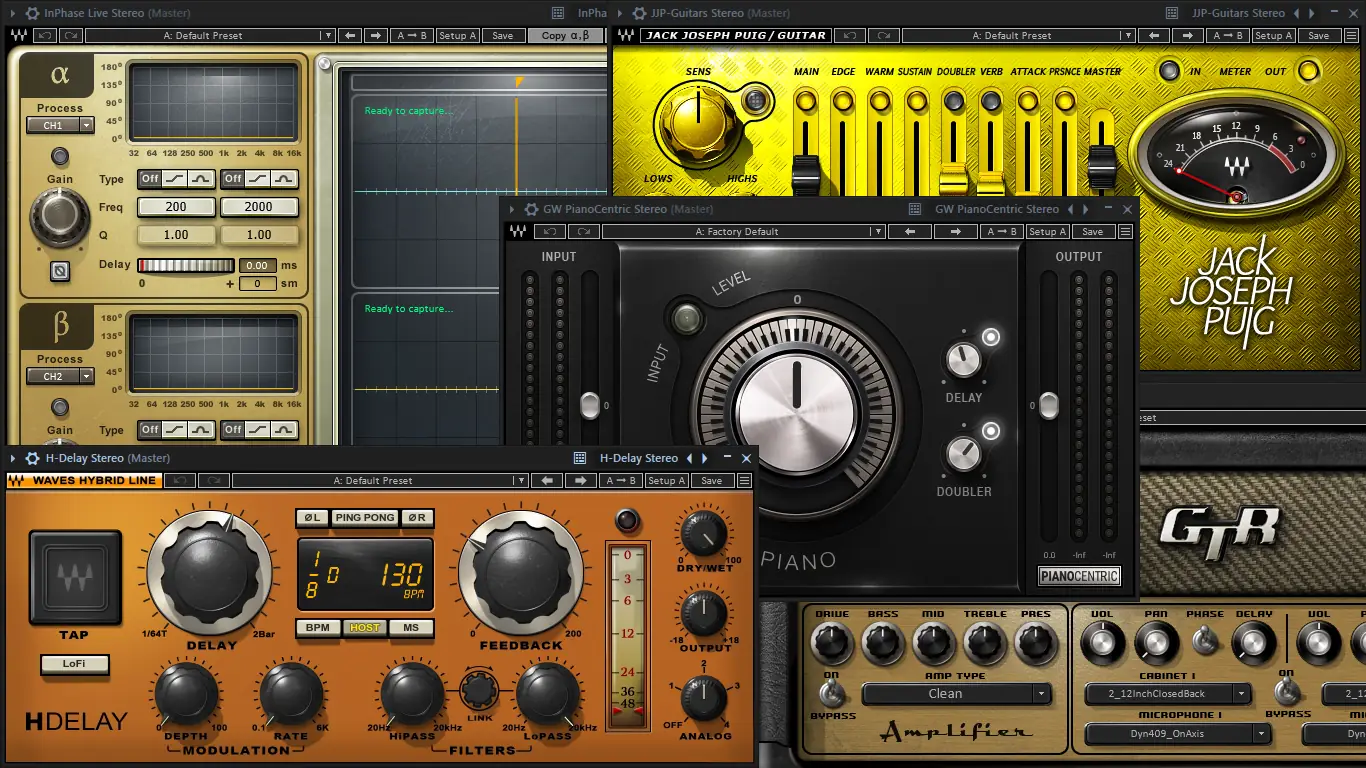Viewport: 1366px width, 768px height.
Task: Toggle left phase invert ØL in H-Delay
Action: pos(312,517)
